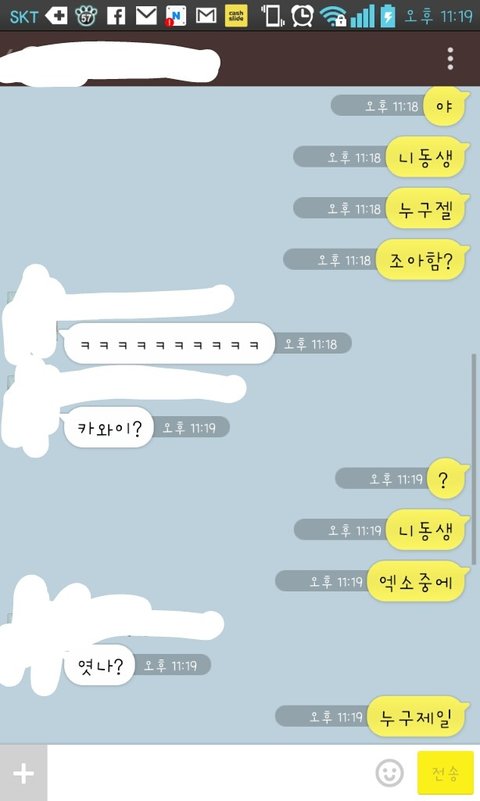480x801 pixels.
Task: Tap the cash slide notification icon
Action: tap(236, 16)
